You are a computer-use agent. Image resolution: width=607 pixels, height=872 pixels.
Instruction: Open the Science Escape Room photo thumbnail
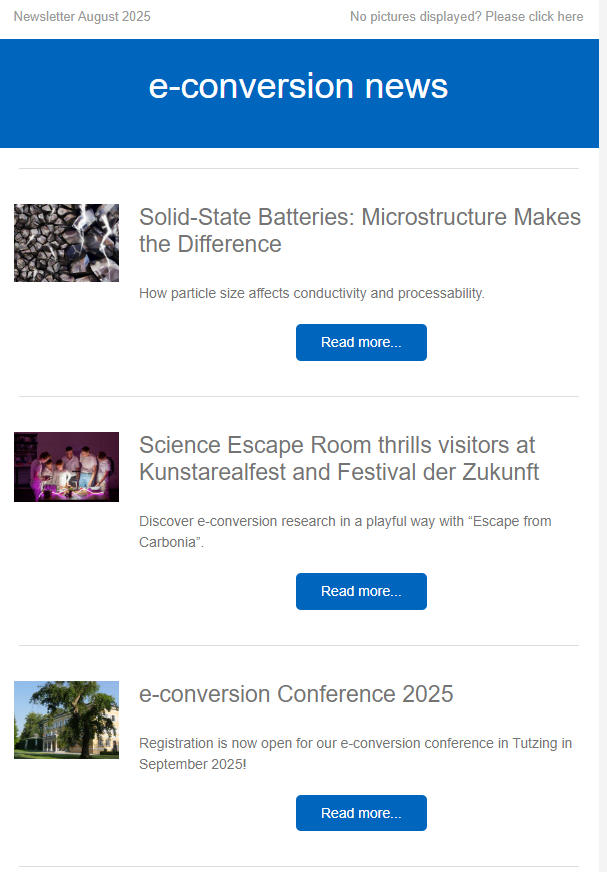click(66, 467)
